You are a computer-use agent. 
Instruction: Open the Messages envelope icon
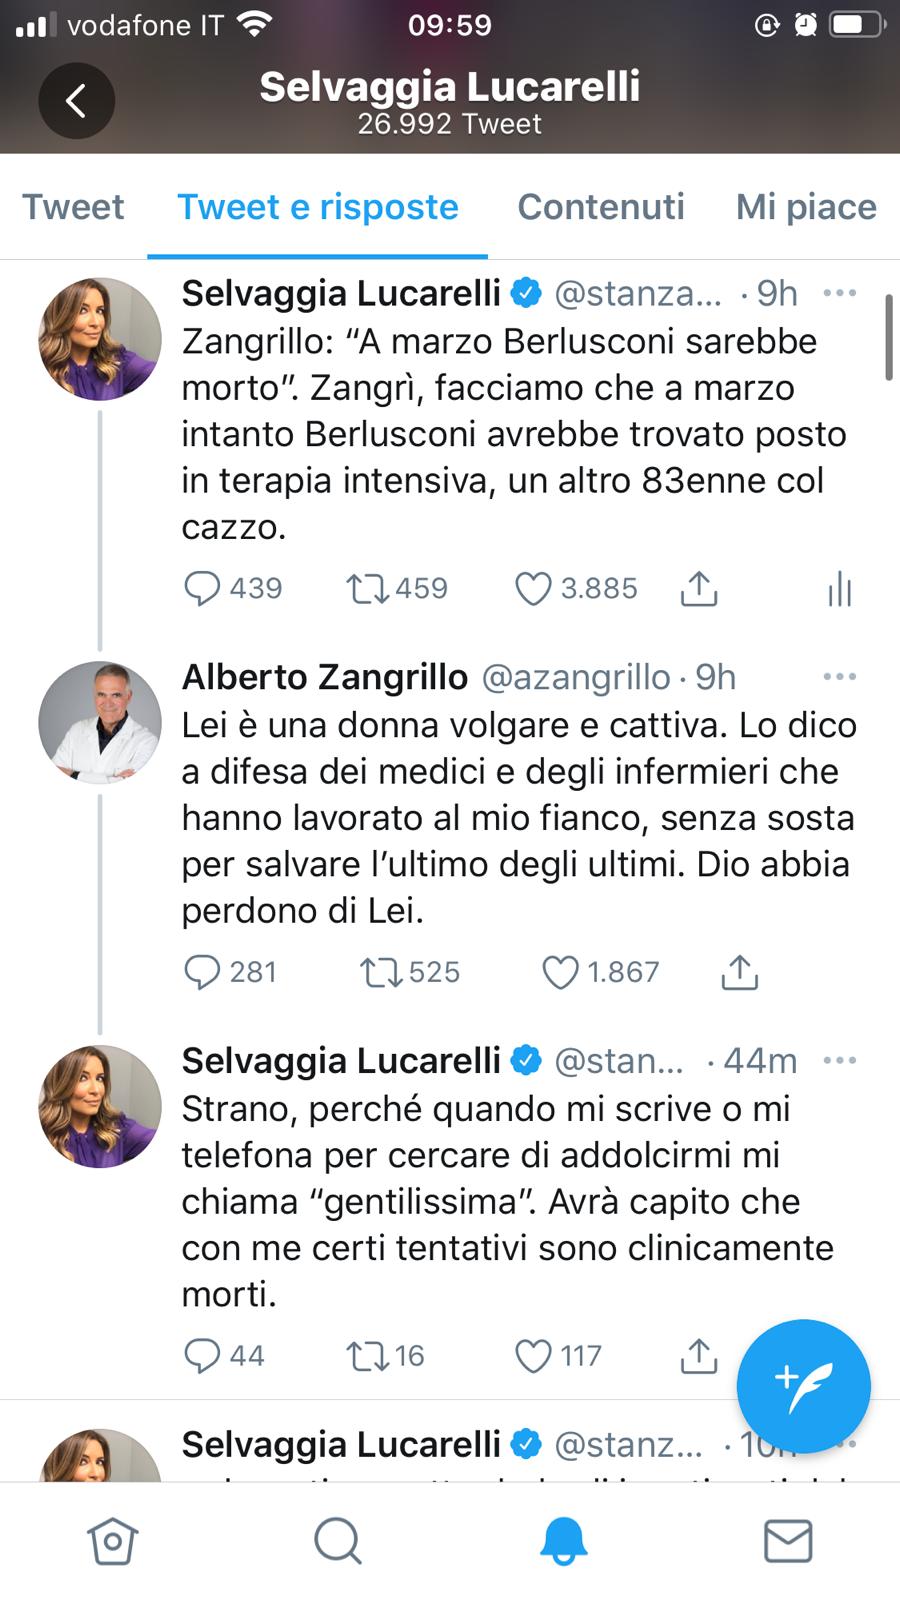point(788,1540)
